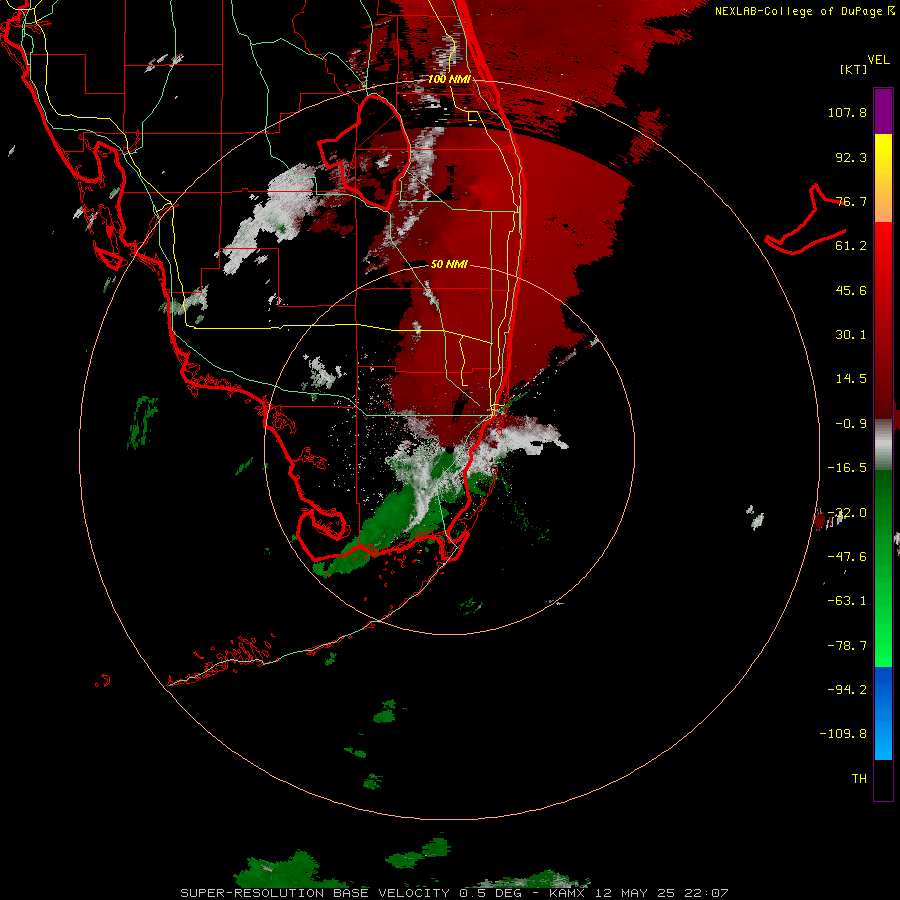Click the -94.2 velocity scale label

pos(847,690)
